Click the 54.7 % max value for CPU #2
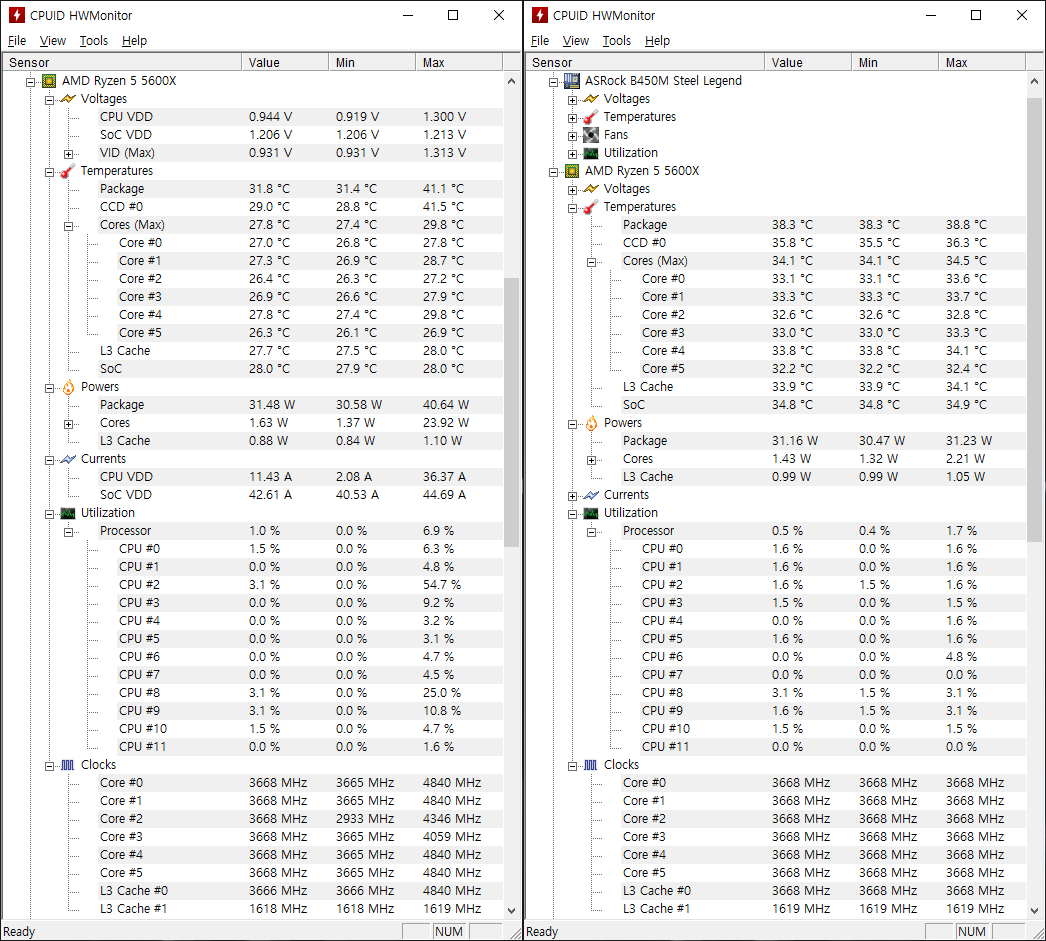This screenshot has height=941, width=1046. pyautogui.click(x=442, y=586)
